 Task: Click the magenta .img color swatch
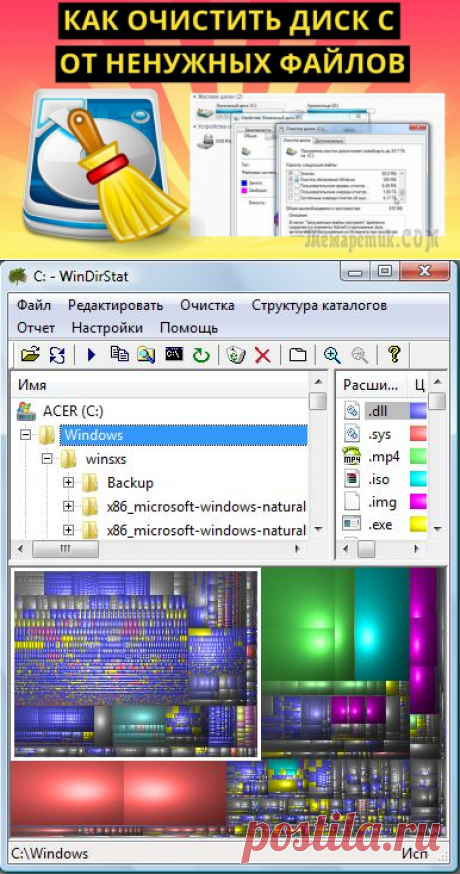pyautogui.click(x=418, y=502)
